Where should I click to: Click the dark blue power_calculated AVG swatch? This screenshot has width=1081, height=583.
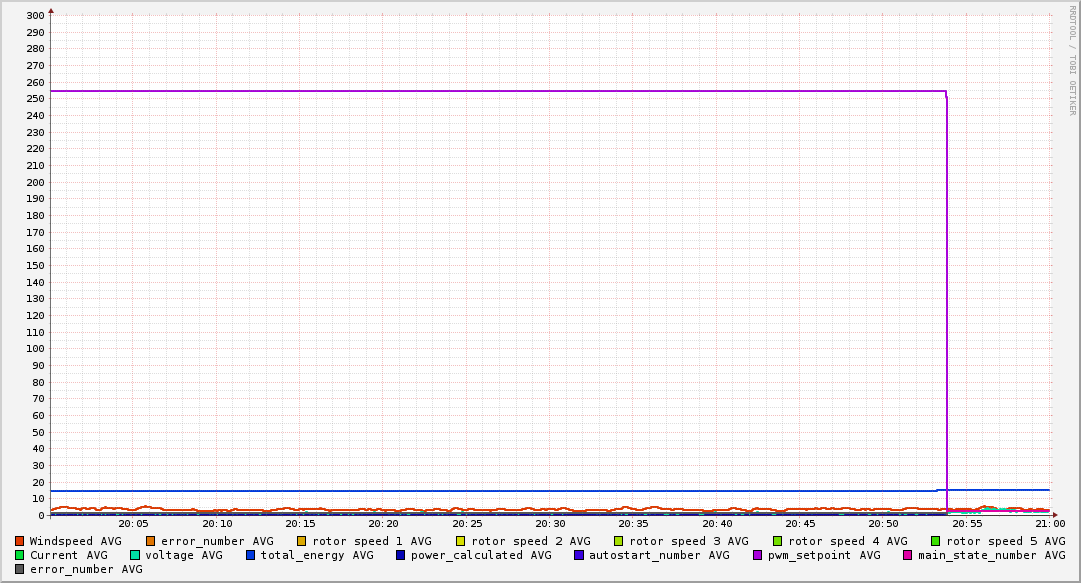pyautogui.click(x=401, y=555)
